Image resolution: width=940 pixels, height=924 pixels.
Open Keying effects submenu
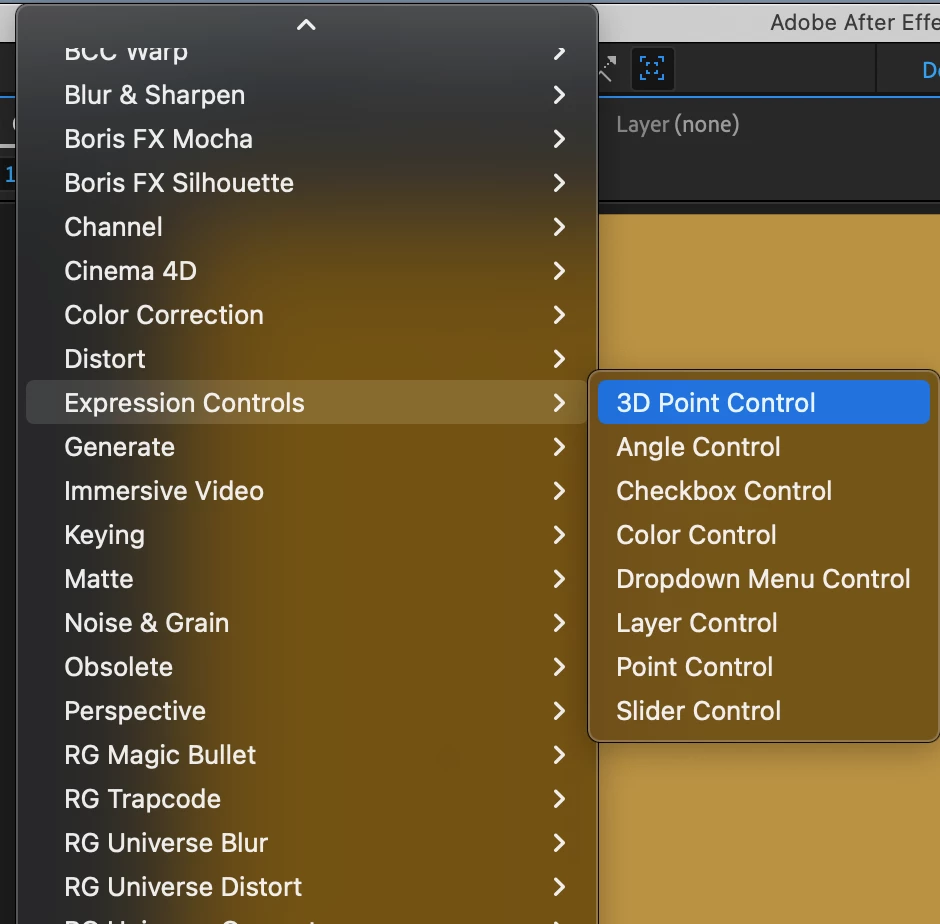[x=306, y=535]
